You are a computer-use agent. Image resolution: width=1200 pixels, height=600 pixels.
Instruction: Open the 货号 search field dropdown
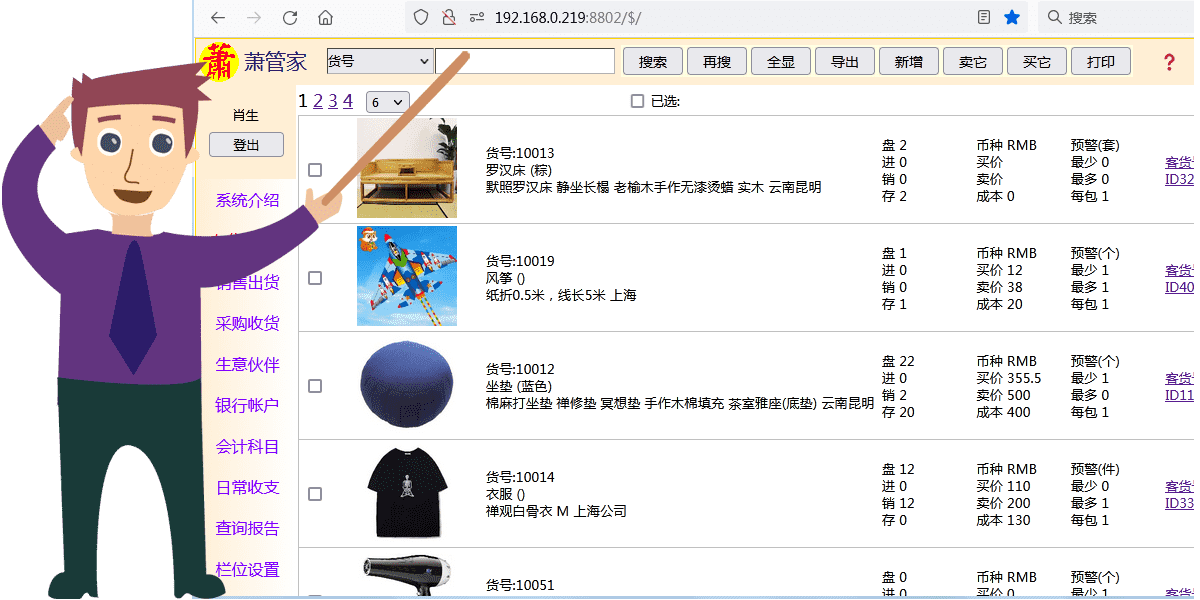[x=379, y=60]
